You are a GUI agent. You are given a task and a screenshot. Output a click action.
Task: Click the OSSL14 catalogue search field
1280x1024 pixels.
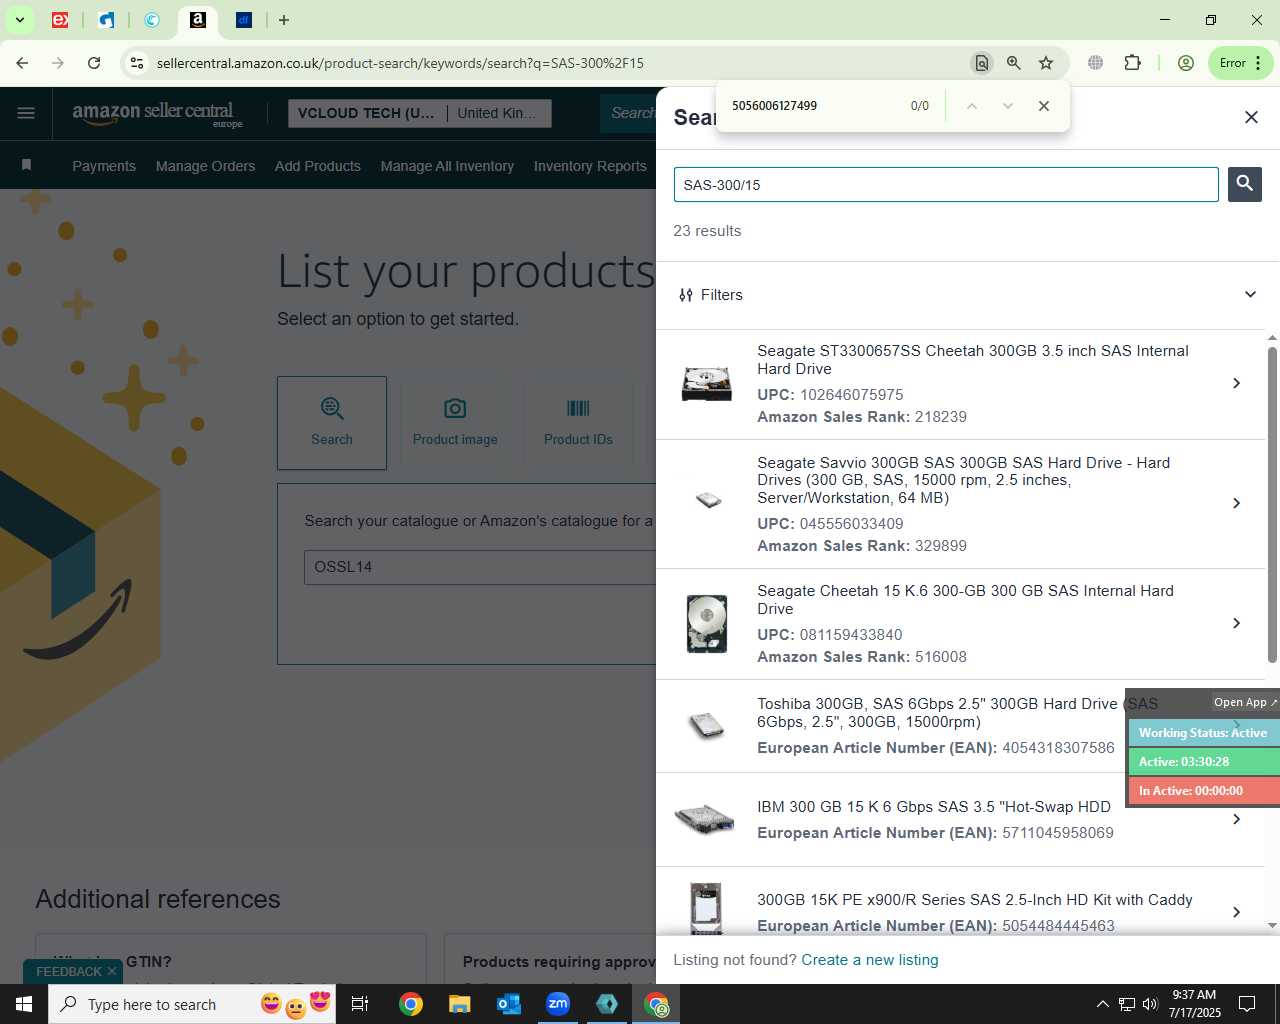tap(480, 567)
